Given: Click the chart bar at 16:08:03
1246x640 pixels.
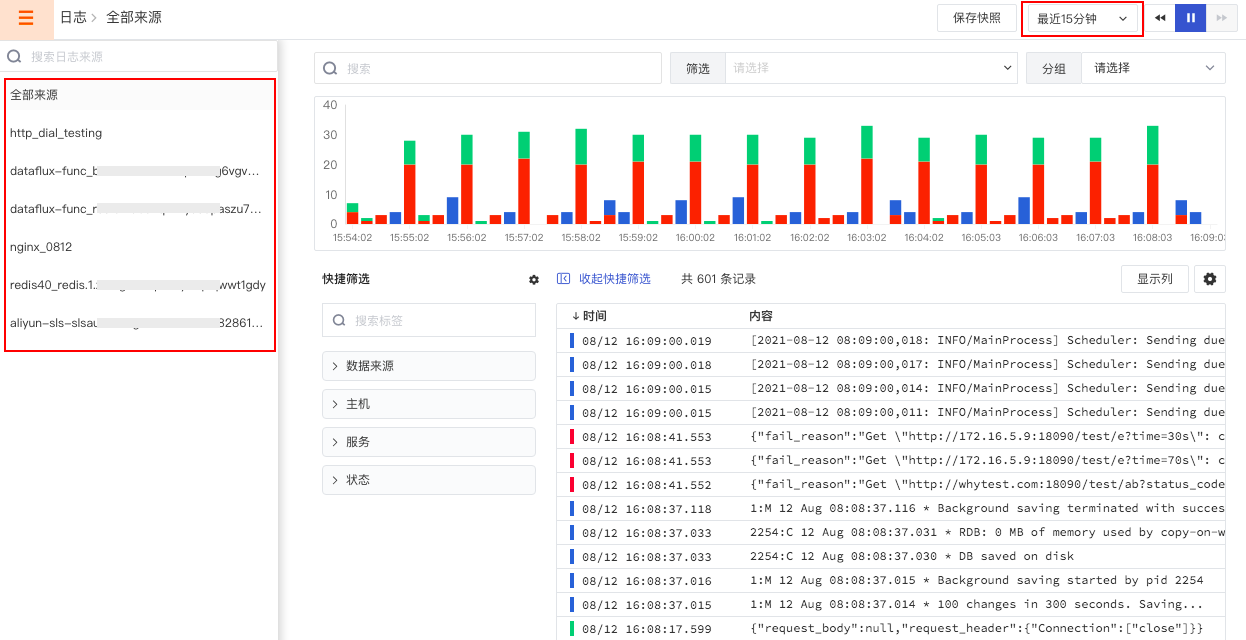Looking at the screenshot, I should [1153, 175].
